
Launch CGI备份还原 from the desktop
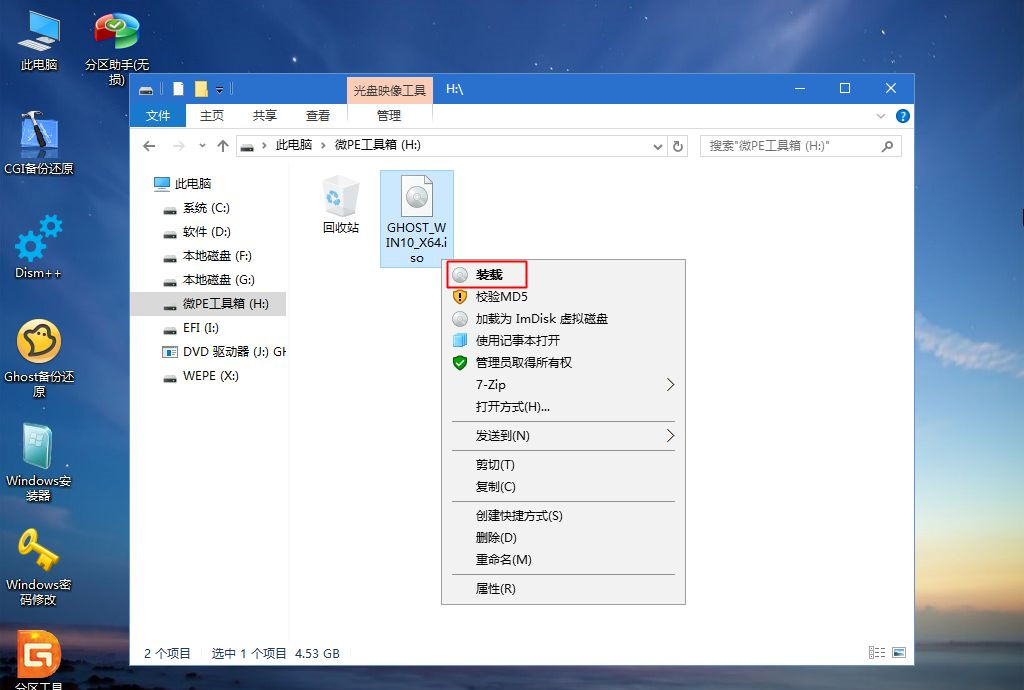tap(38, 130)
